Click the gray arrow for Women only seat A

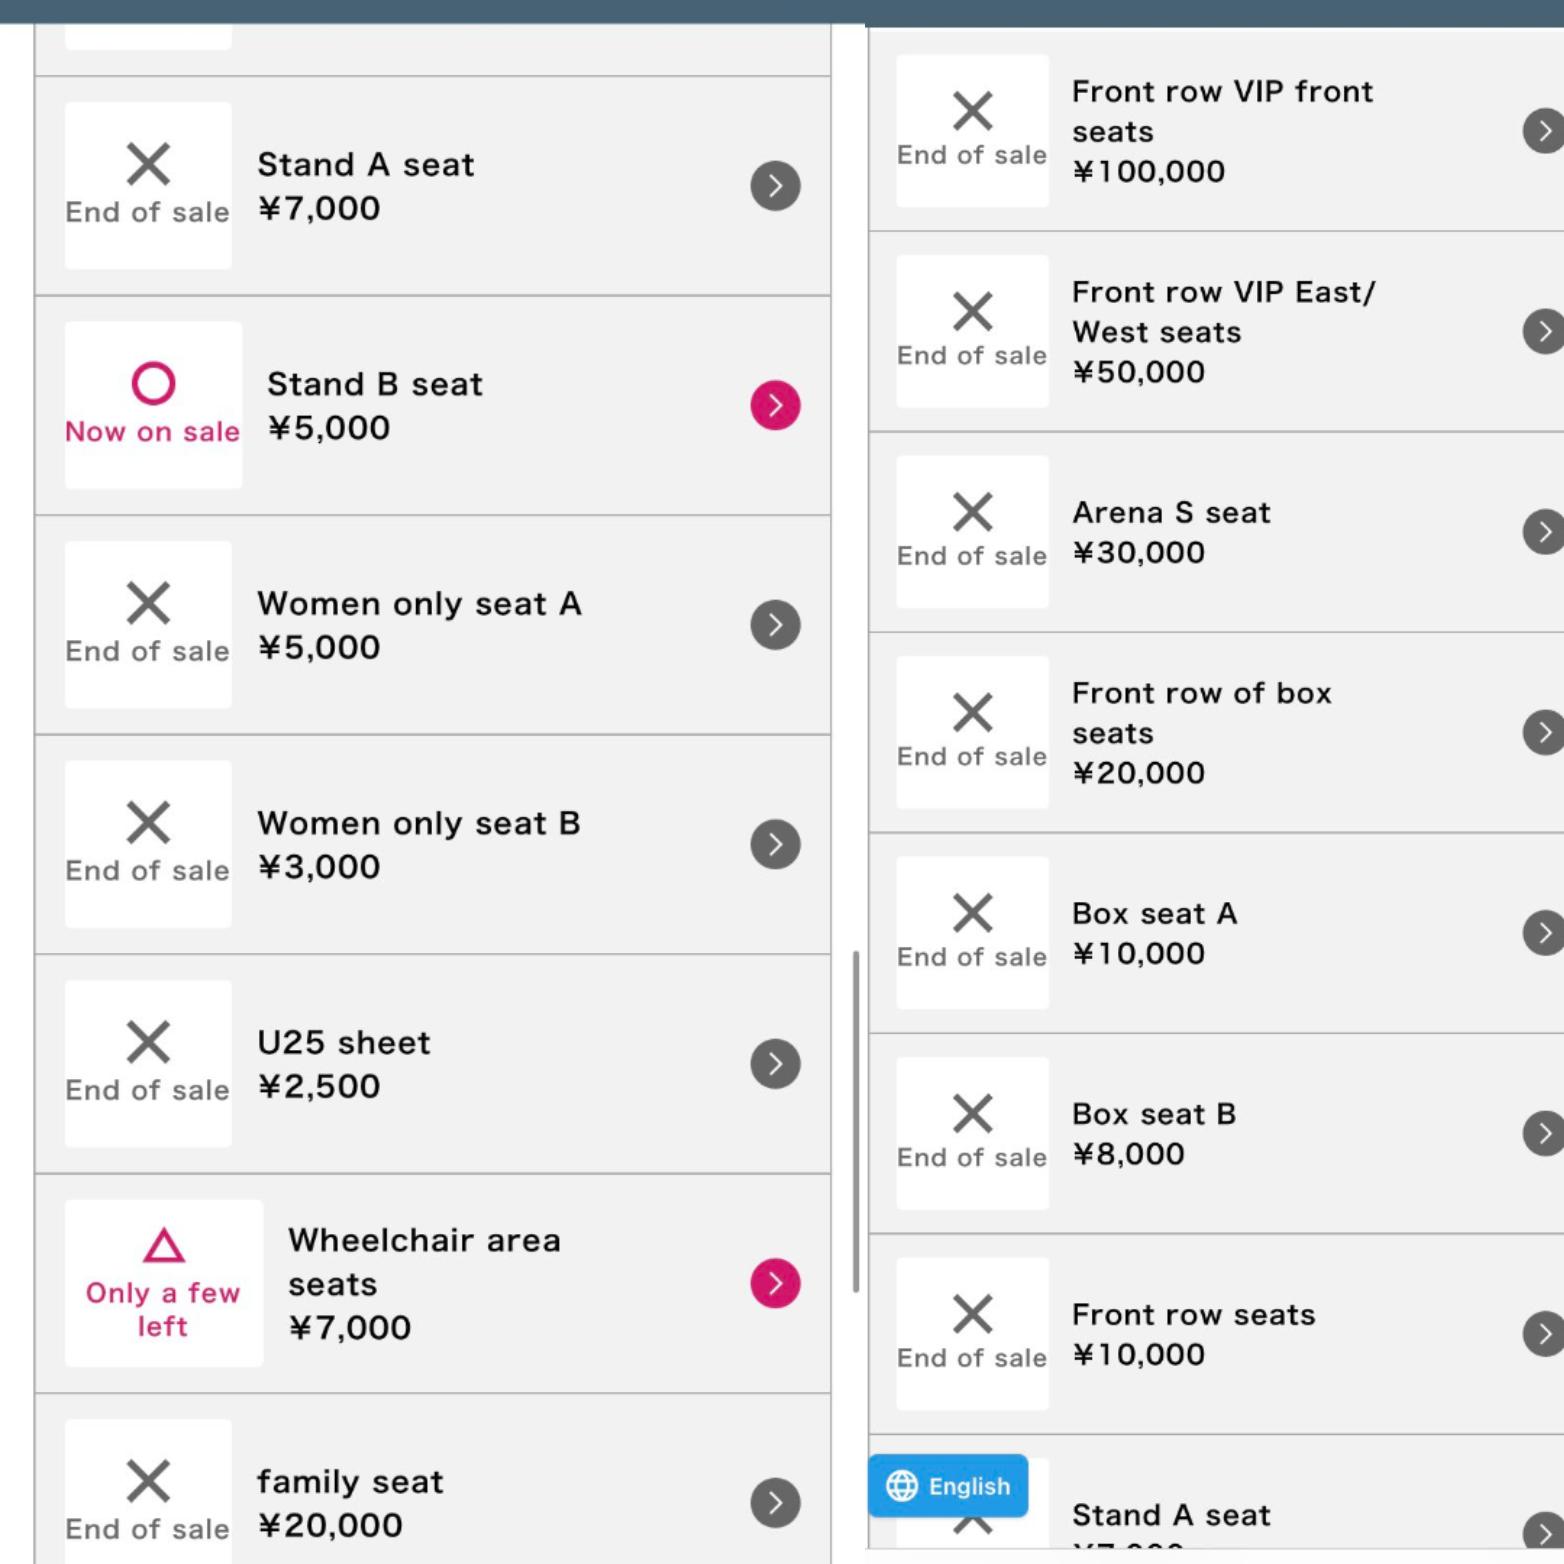775,625
